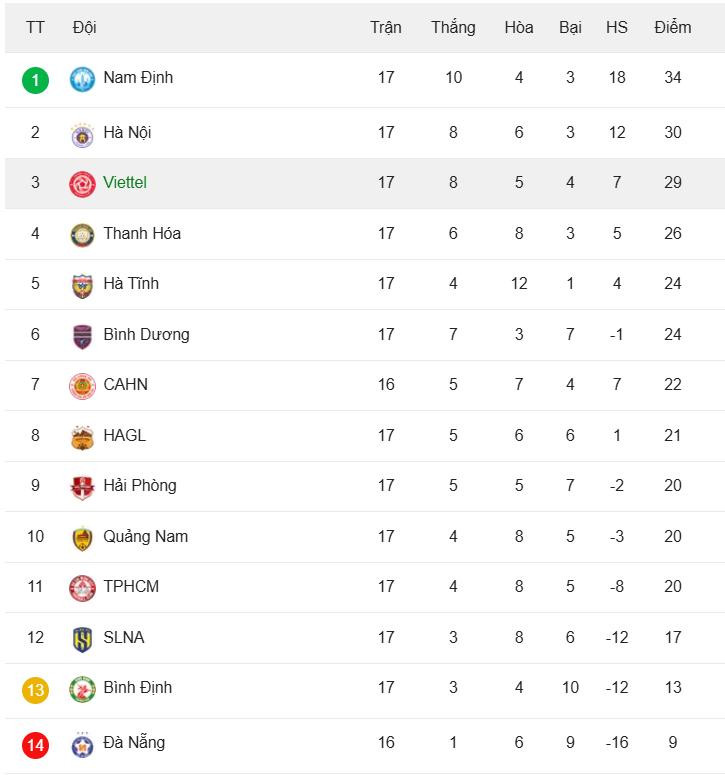Open the Quảng Nam team name

click(x=145, y=536)
